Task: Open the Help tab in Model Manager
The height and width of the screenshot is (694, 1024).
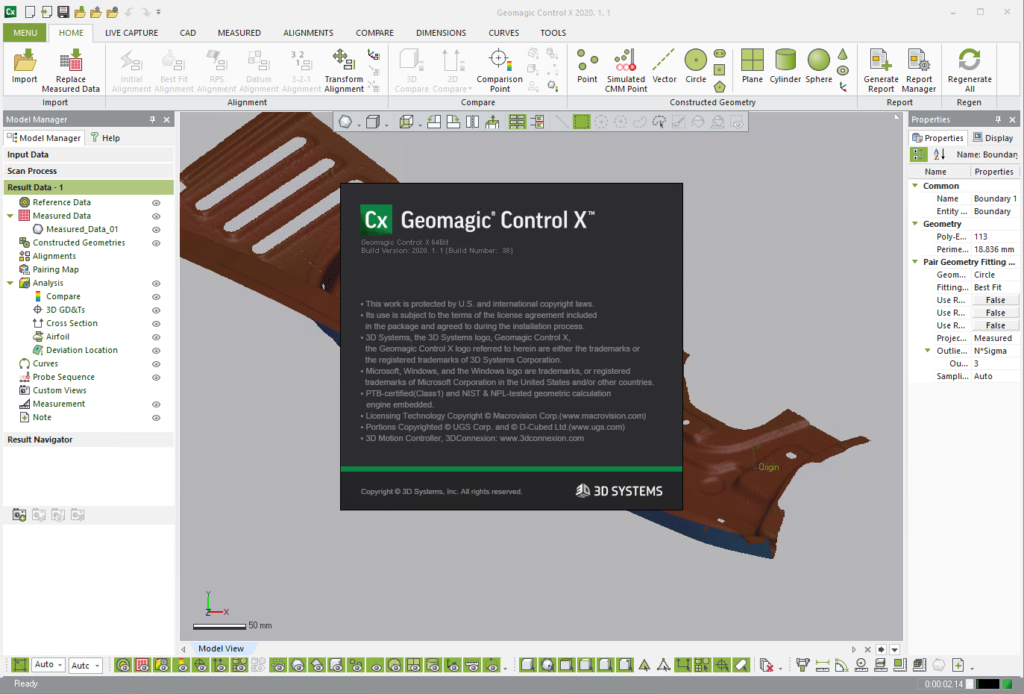Action: point(104,138)
